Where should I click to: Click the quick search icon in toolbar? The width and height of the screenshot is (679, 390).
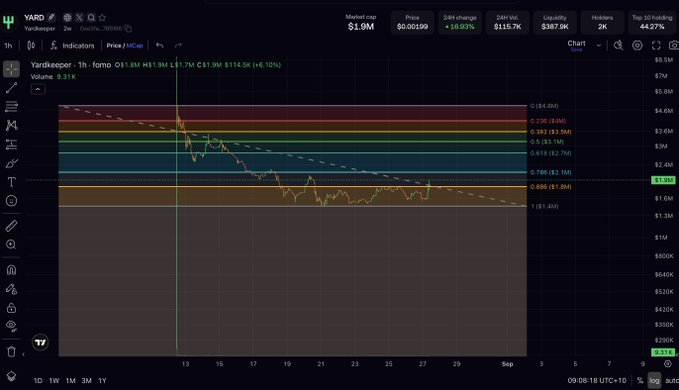point(618,45)
